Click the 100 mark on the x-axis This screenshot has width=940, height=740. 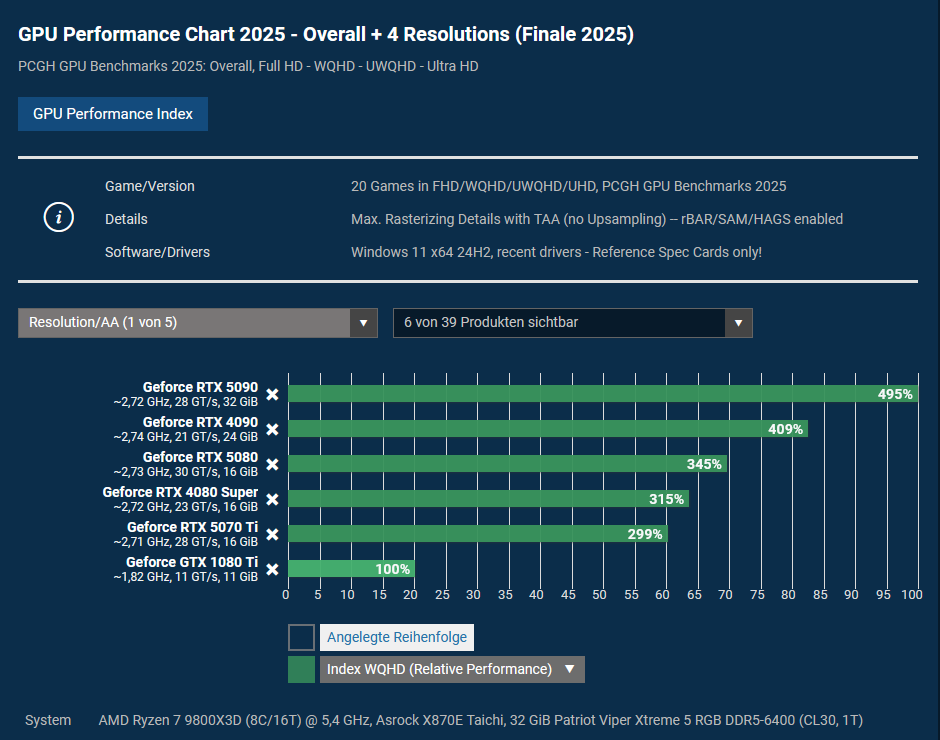[x=912, y=595]
